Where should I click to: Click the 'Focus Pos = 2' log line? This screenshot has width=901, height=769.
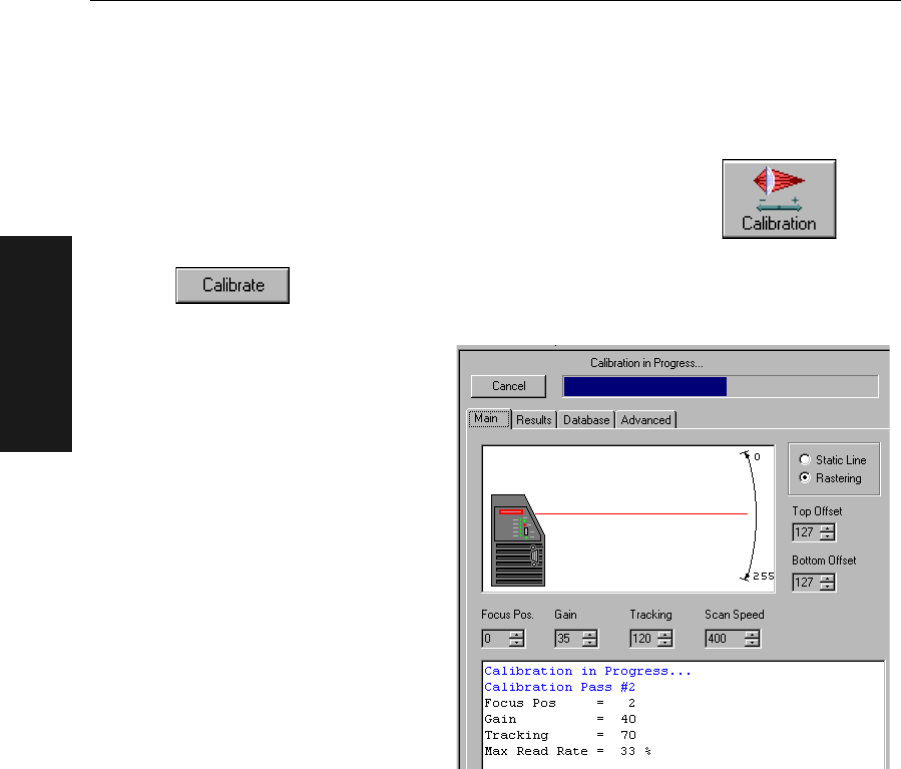[560, 703]
